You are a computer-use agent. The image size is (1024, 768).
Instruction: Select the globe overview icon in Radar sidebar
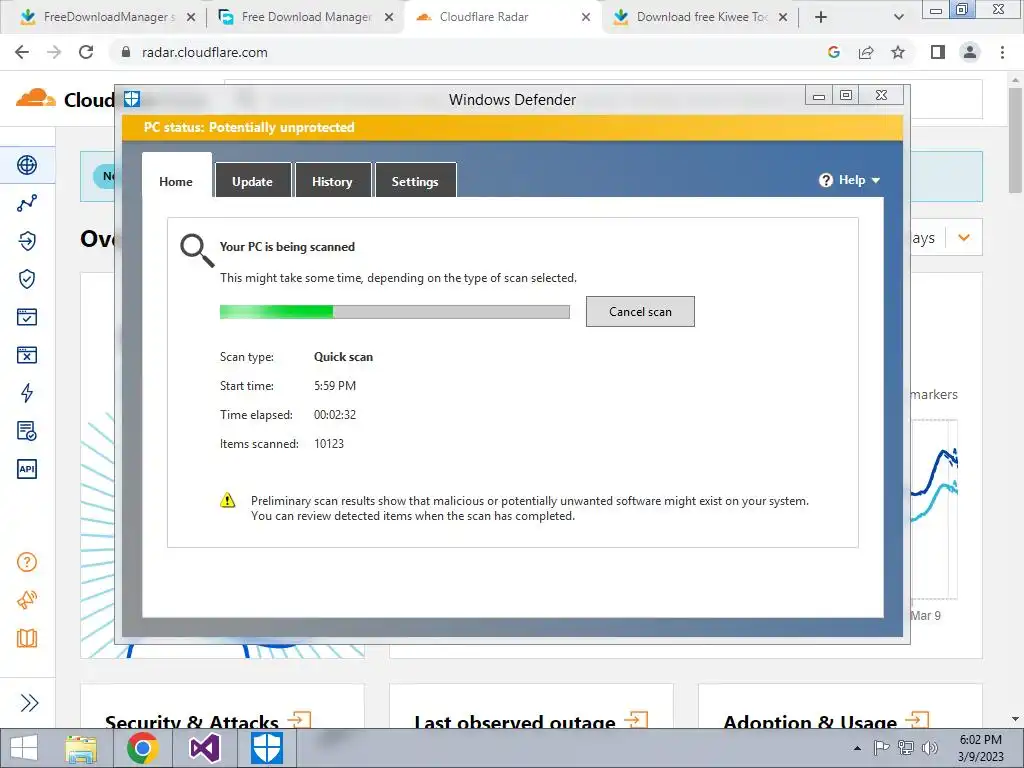click(27, 165)
